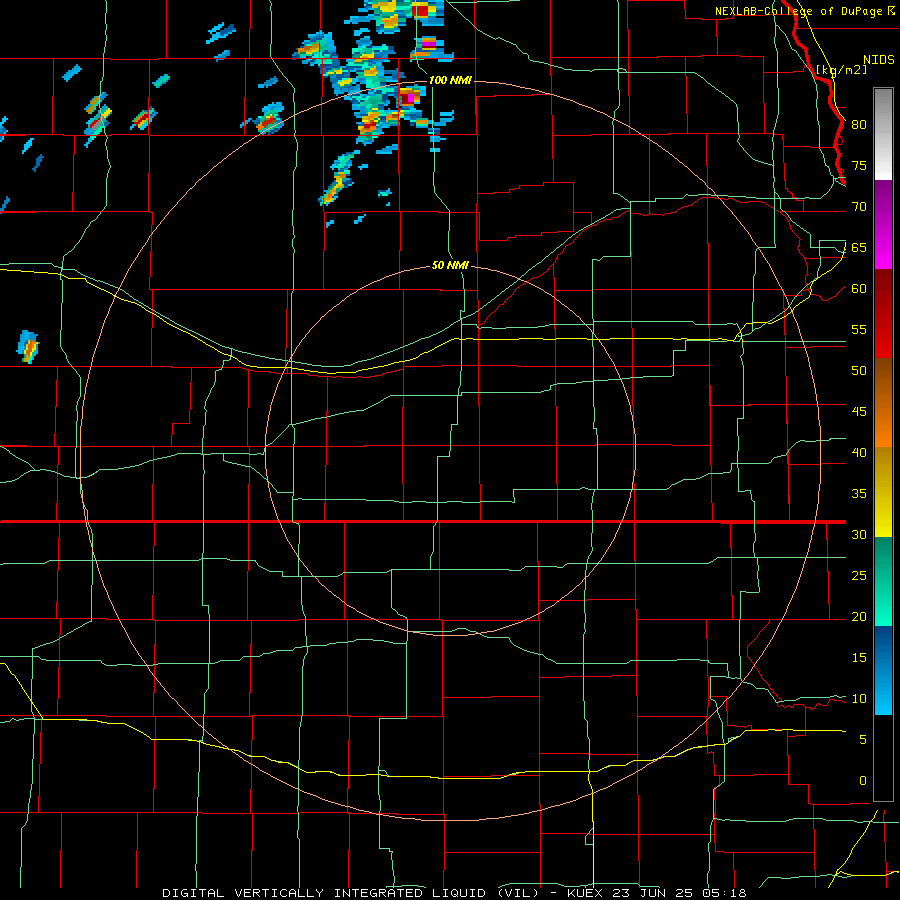Viewport: 900px width, 900px height.
Task: Click the 80 value on the color scale
Action: [x=859, y=125]
